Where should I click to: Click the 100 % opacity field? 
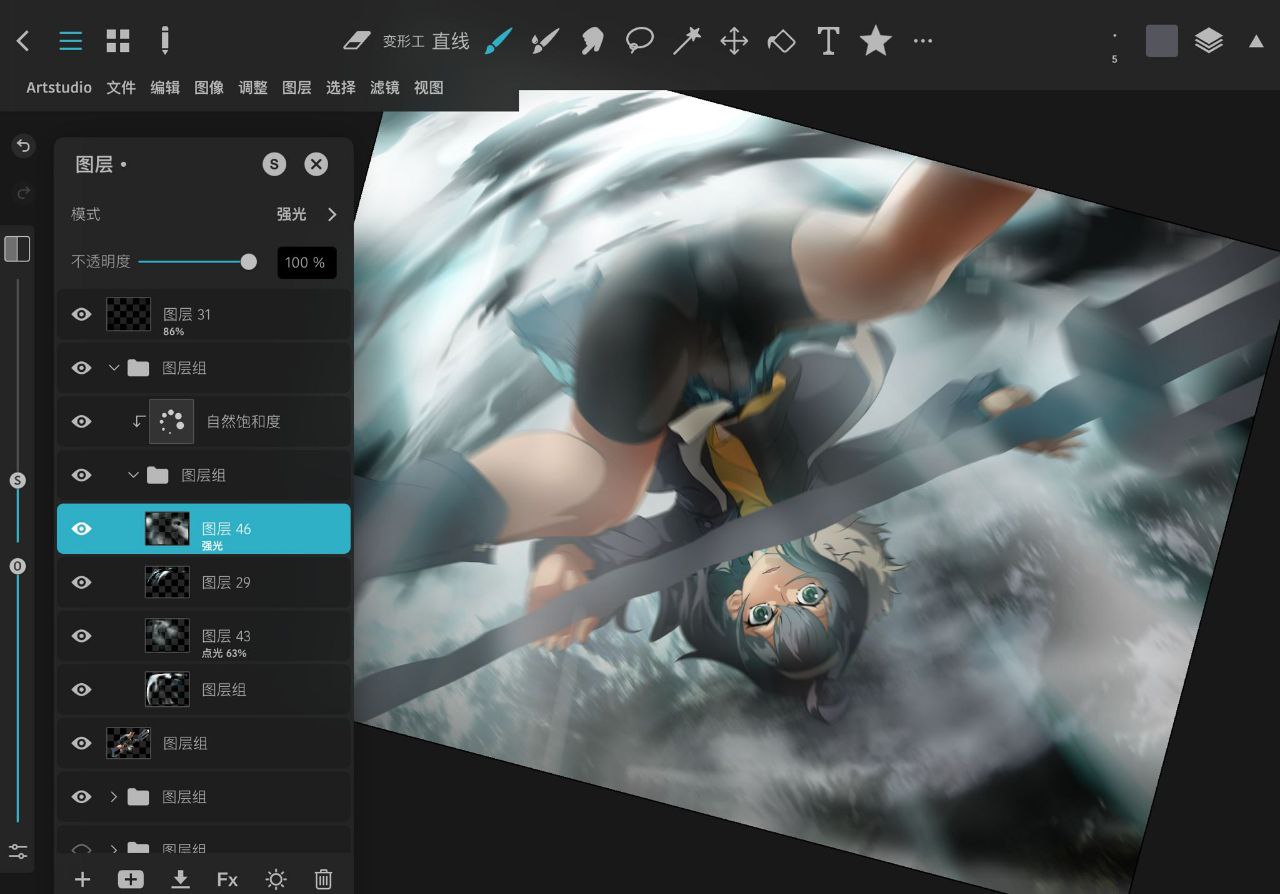coord(306,262)
